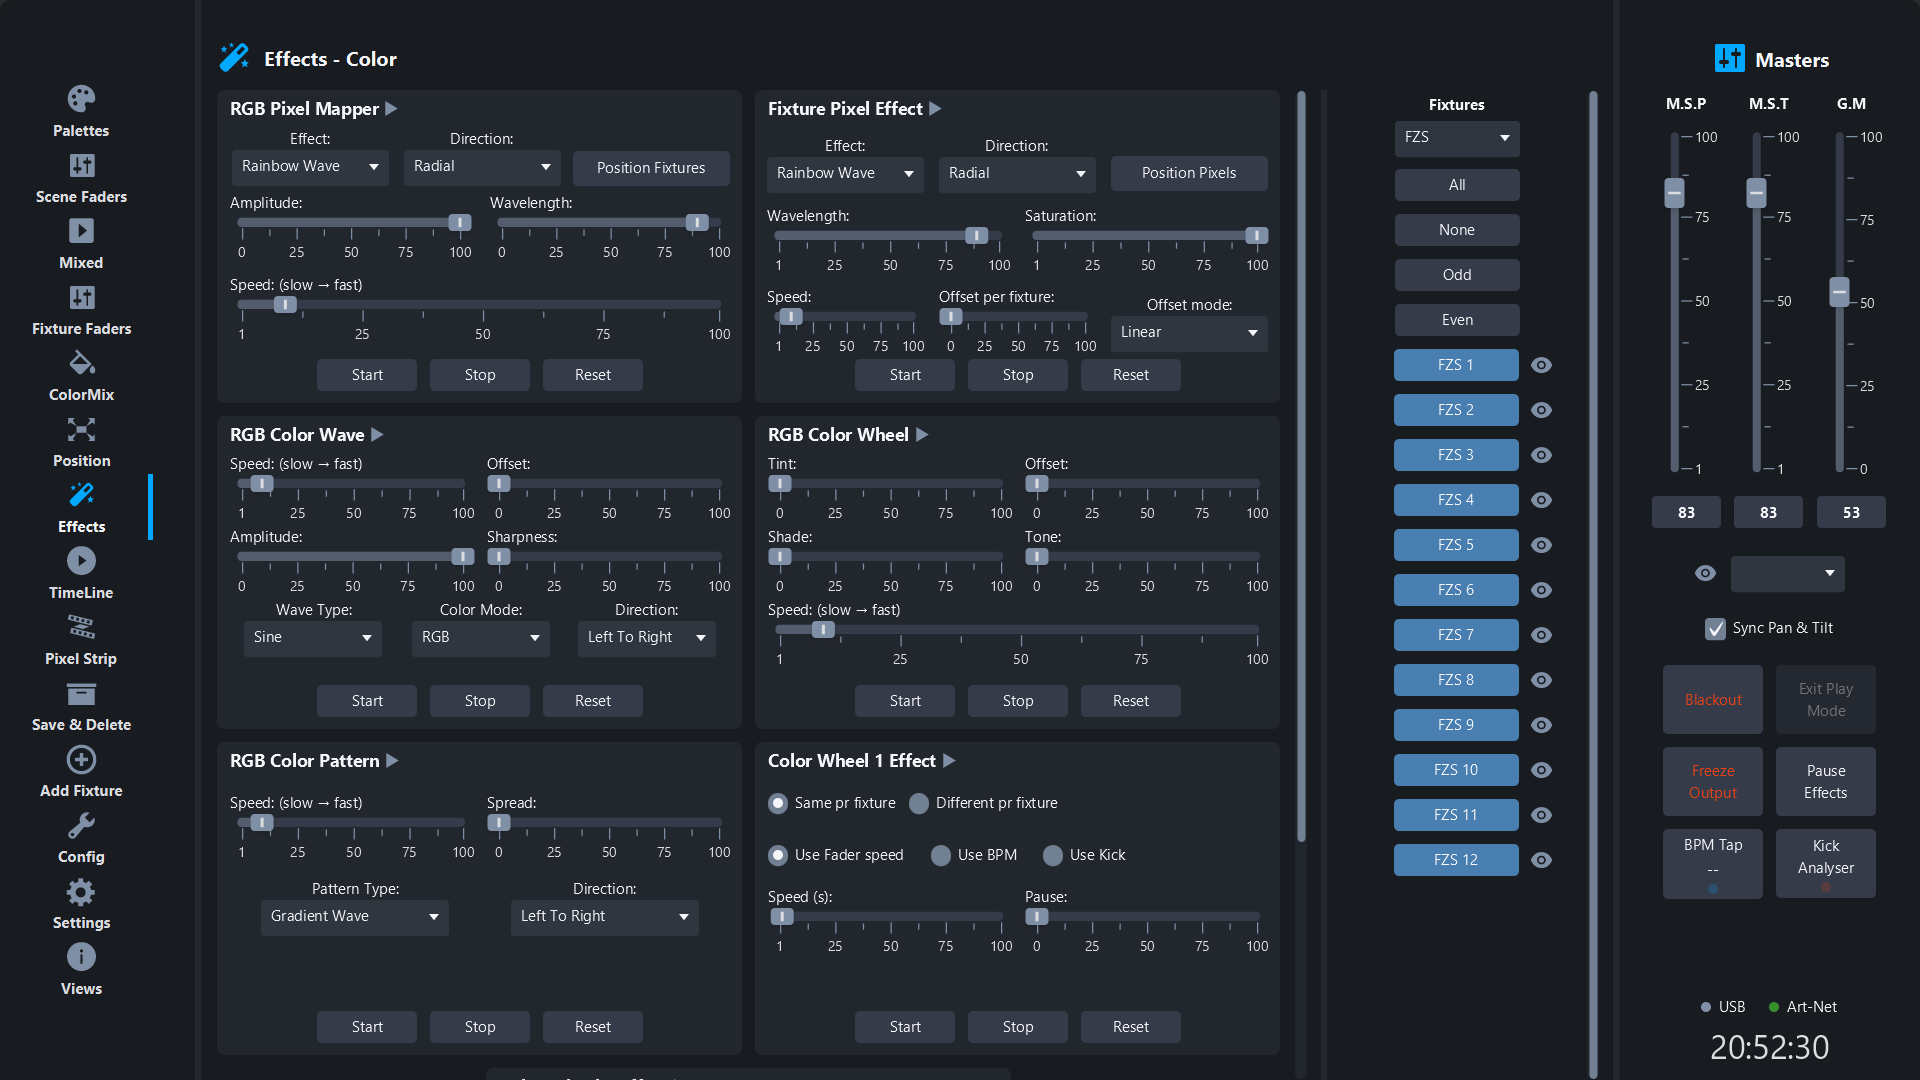Image resolution: width=1920 pixels, height=1080 pixels.
Task: Select the Use Kick radio option
Action: (1053, 855)
